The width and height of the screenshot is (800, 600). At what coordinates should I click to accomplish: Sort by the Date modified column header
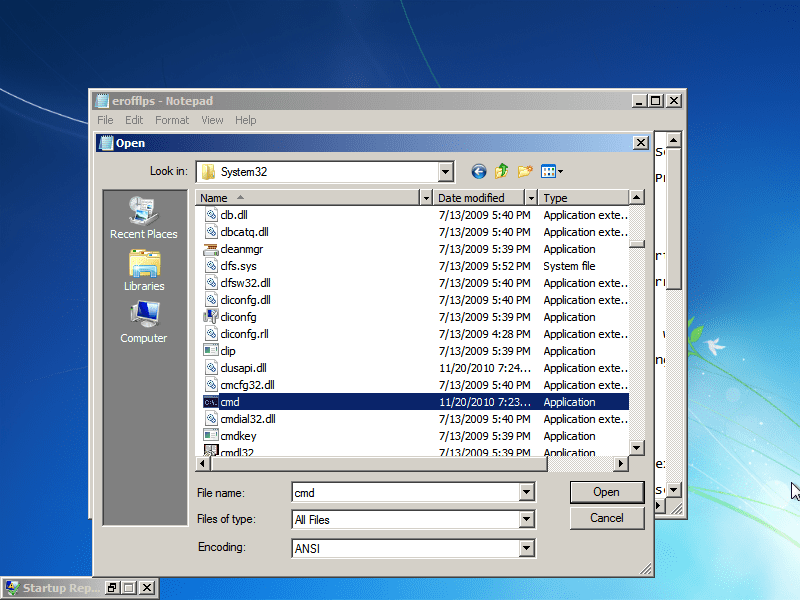click(479, 197)
